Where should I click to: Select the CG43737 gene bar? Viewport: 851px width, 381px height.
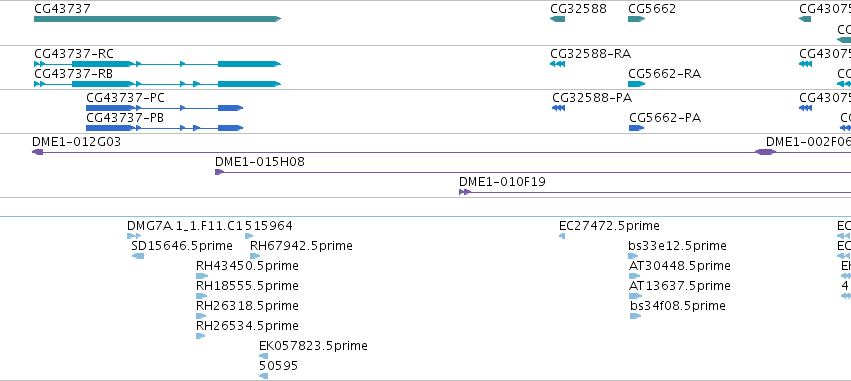pos(157,19)
